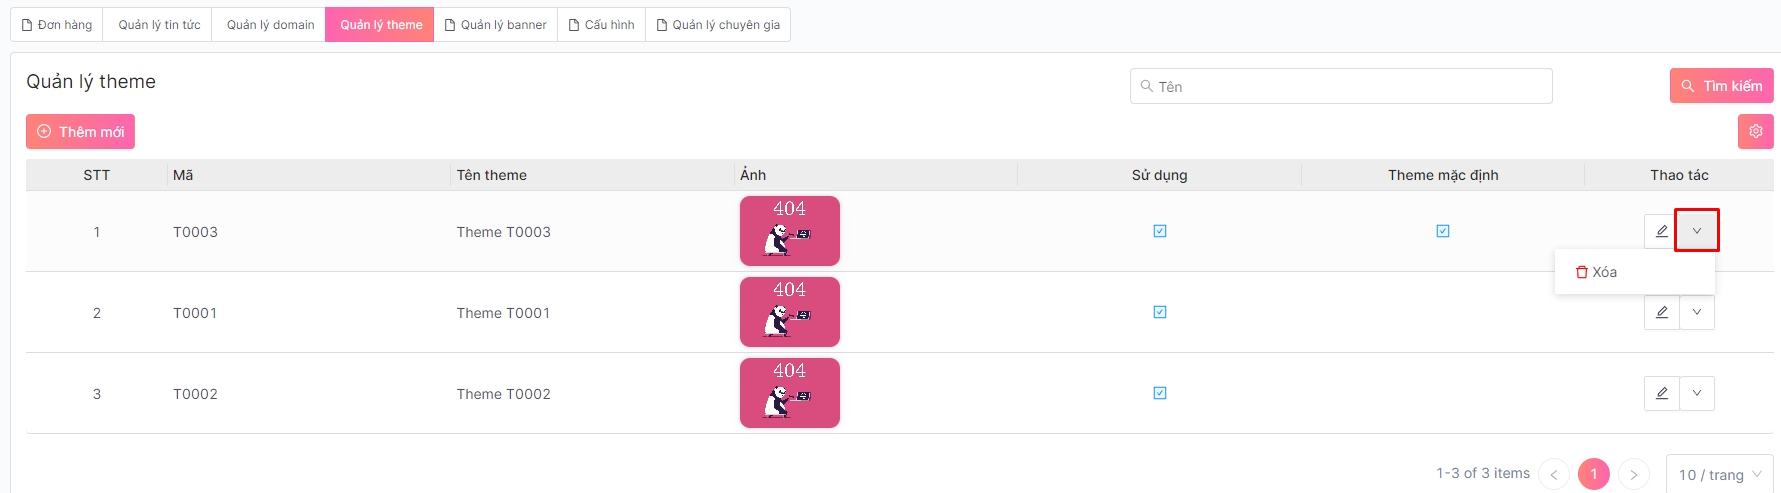Image resolution: width=1781 pixels, height=493 pixels.
Task: Toggle the Sử dụng checkbox for T0002
Action: pyautogui.click(x=1160, y=393)
